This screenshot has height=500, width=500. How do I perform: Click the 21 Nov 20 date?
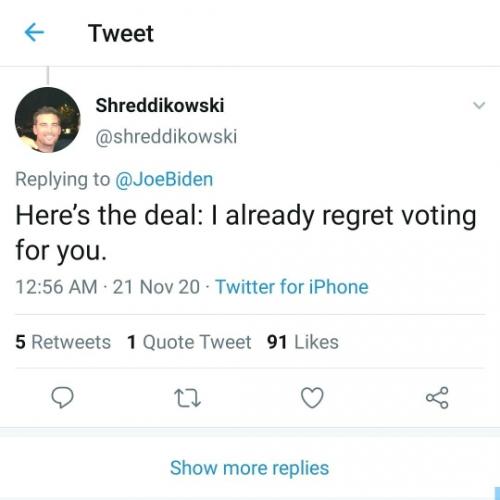[x=156, y=287]
